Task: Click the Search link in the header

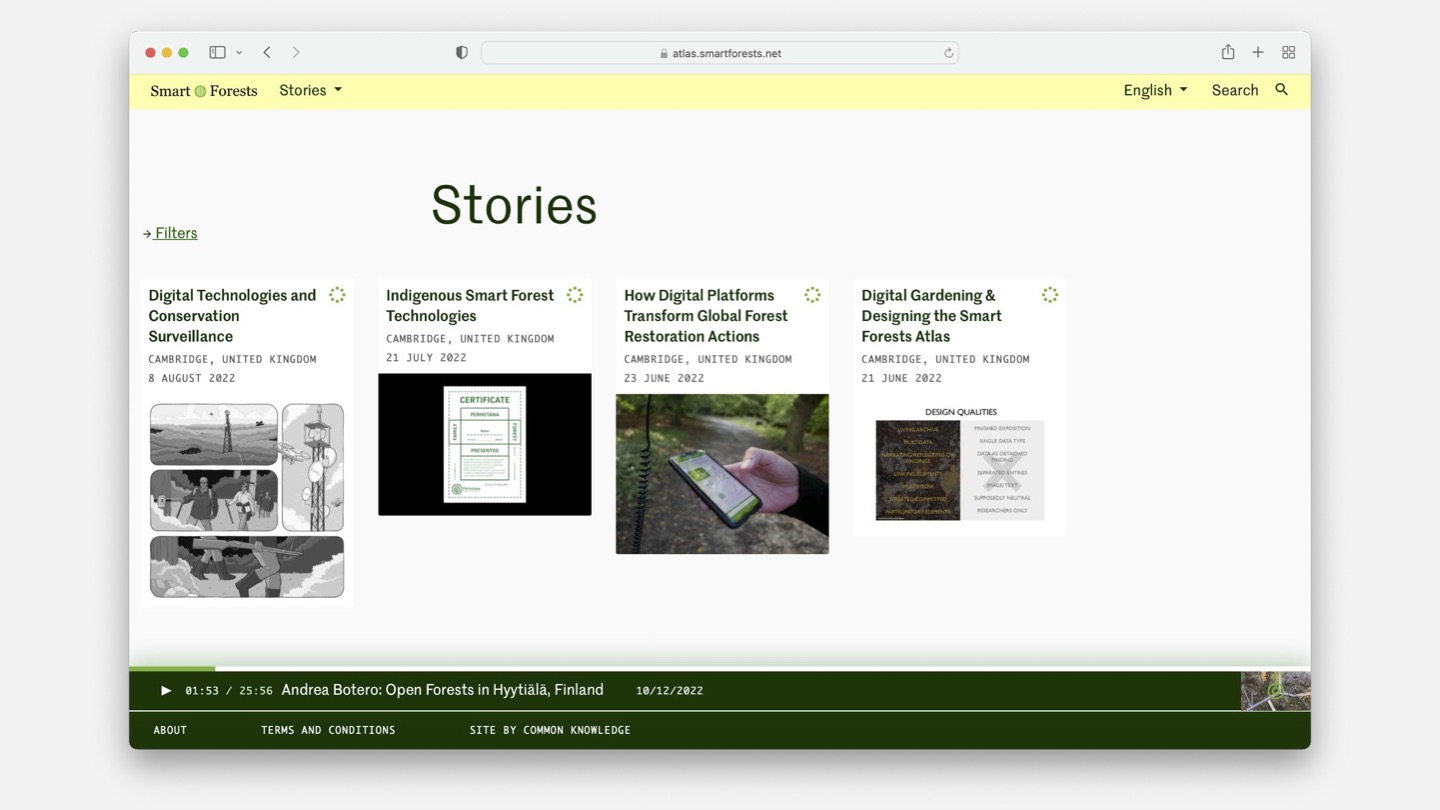Action: (1235, 90)
